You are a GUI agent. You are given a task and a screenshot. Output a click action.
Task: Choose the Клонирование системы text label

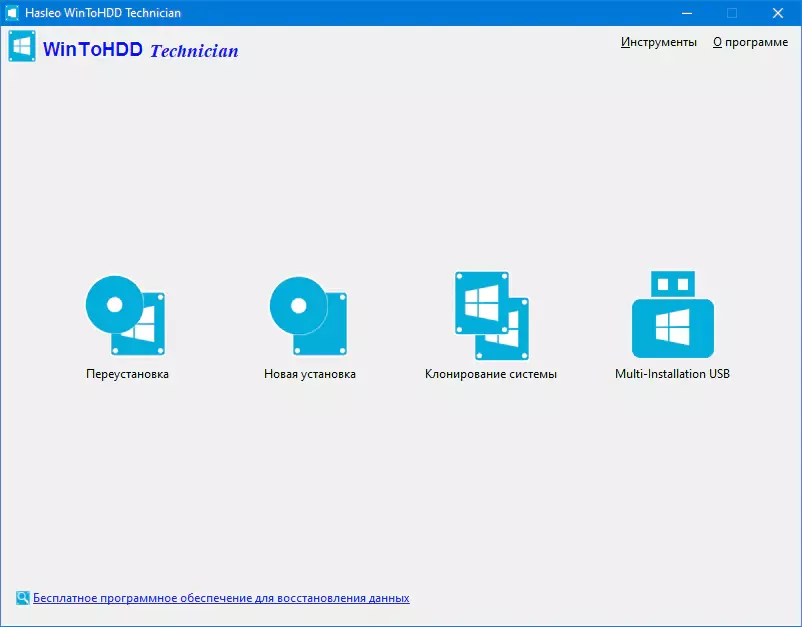490,374
